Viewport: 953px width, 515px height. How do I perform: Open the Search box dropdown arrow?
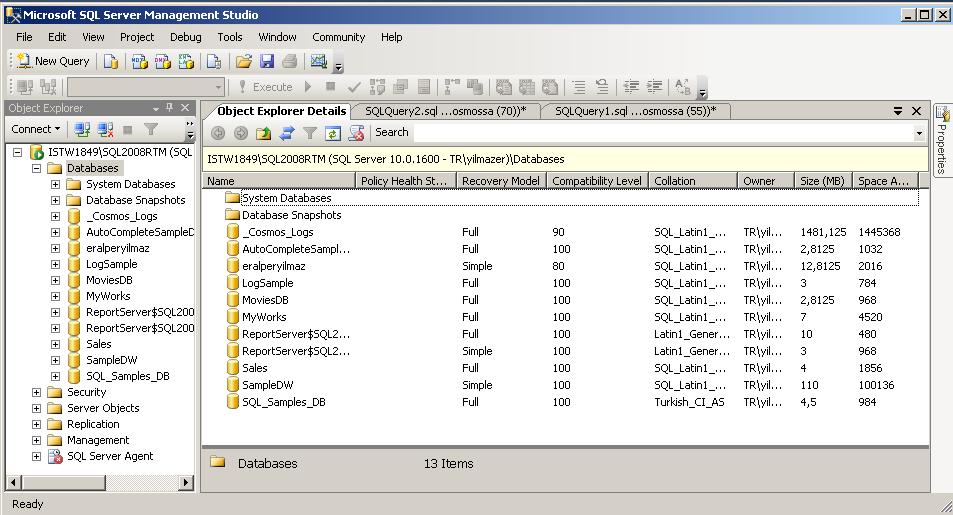[x=919, y=133]
